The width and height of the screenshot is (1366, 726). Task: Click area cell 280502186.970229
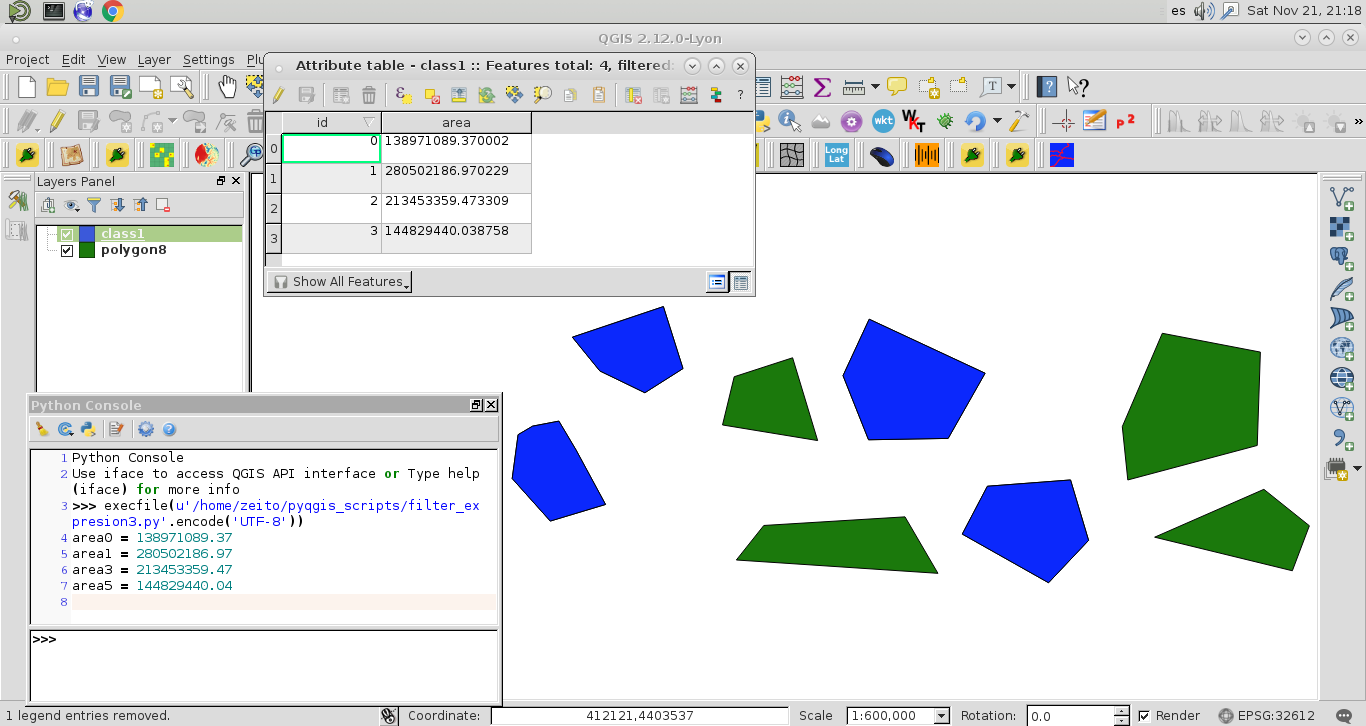click(x=456, y=179)
